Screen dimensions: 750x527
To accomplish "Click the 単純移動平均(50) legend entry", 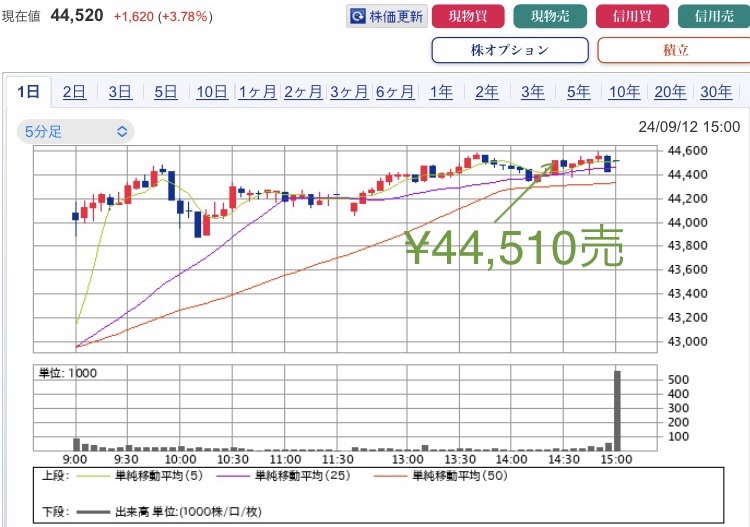I will pos(441,476).
